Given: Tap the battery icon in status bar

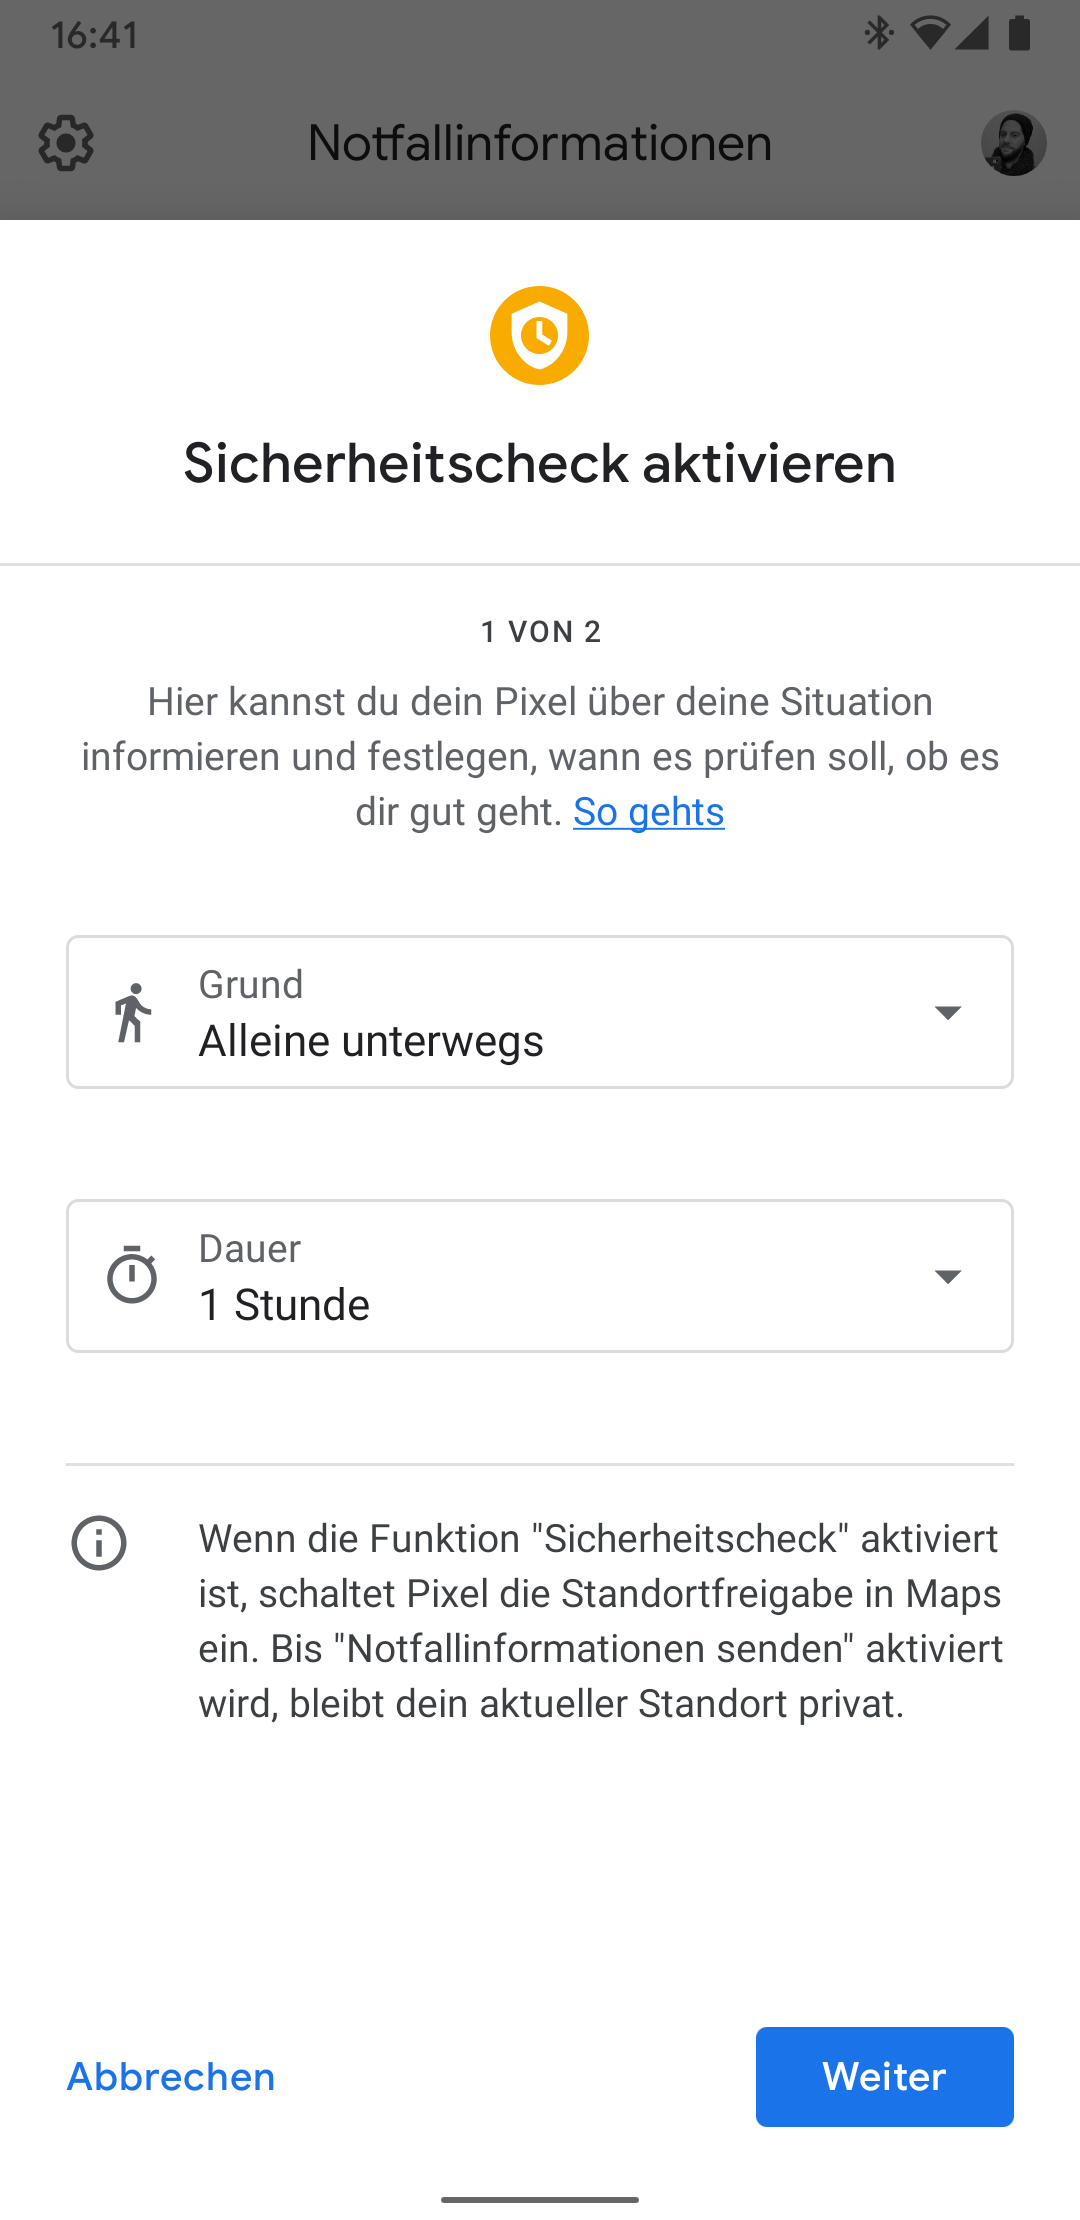Looking at the screenshot, I should (x=1019, y=34).
